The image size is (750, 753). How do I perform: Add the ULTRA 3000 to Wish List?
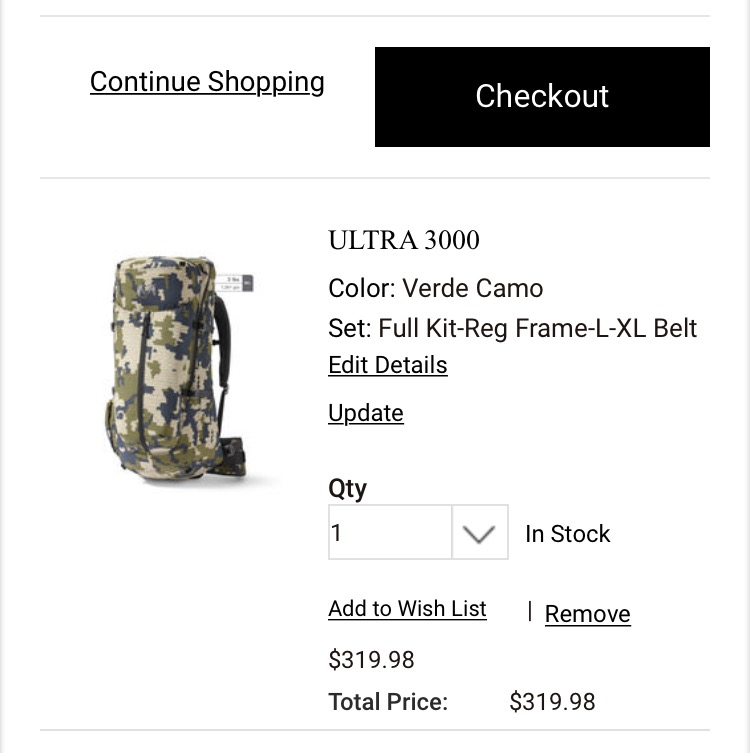(407, 609)
